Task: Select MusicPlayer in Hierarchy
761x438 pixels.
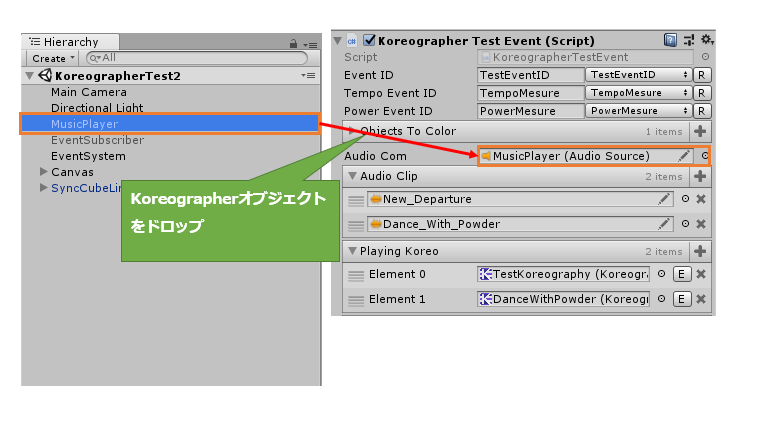Action: pos(170,124)
